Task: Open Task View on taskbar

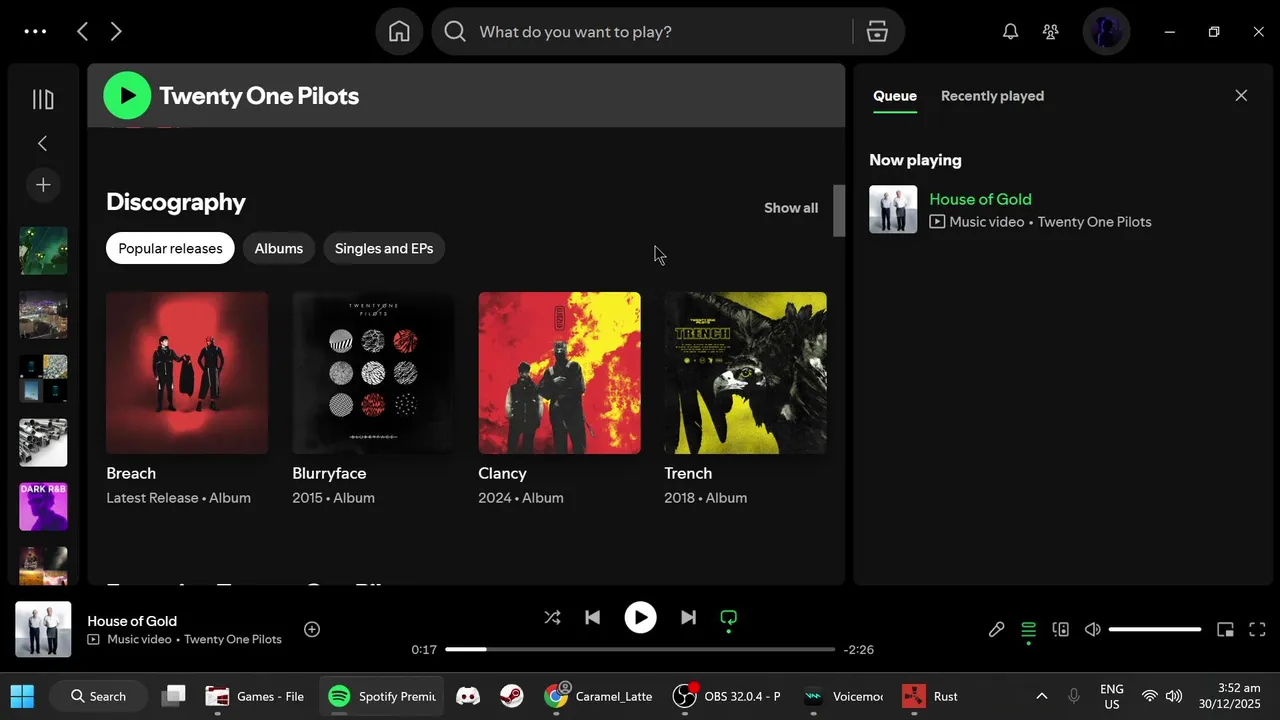Action: [174, 696]
